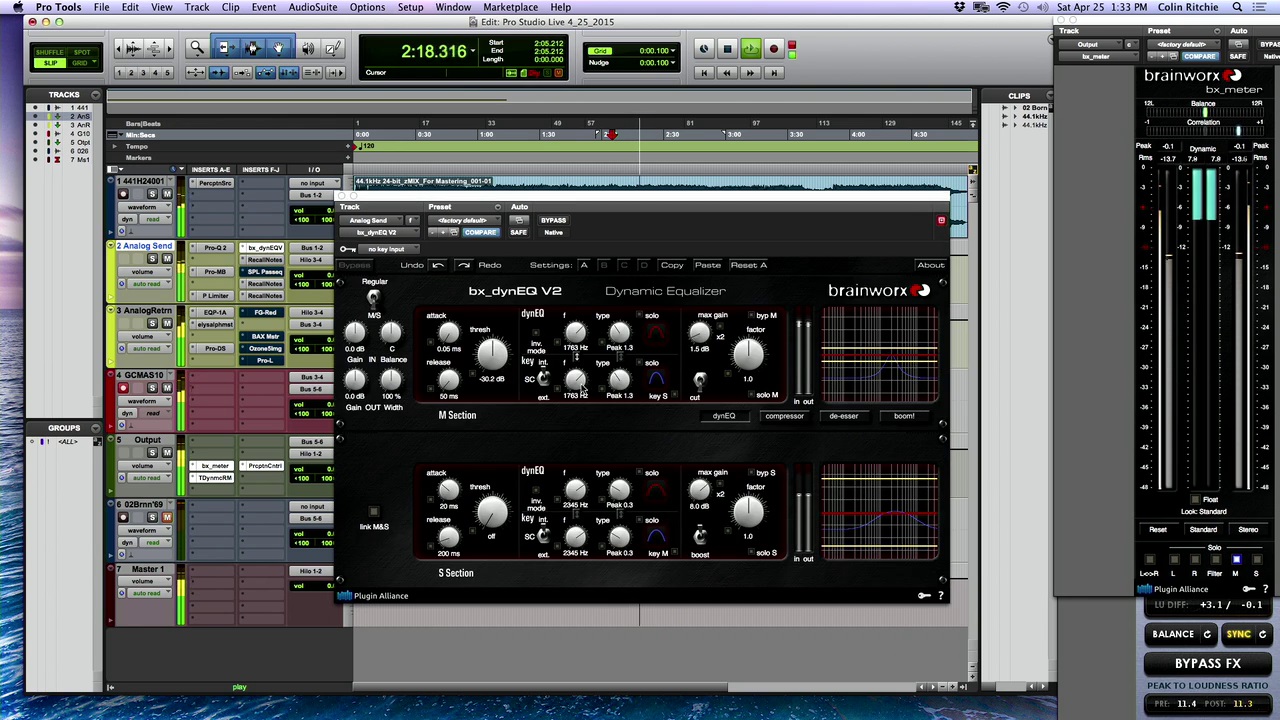This screenshot has height=720, width=1280.
Task: Open the factory default preset dropdown
Action: click(462, 220)
